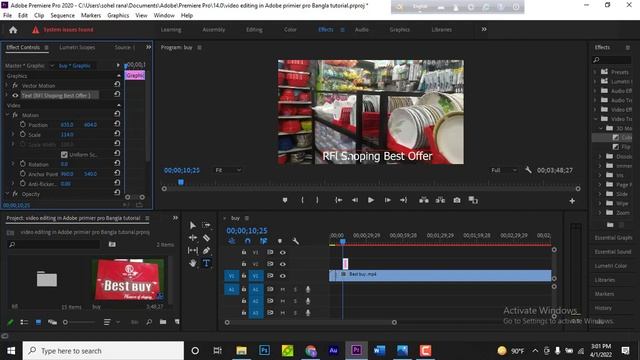Create new bin in project panel
Screen dimensions: 640x360
(163, 322)
